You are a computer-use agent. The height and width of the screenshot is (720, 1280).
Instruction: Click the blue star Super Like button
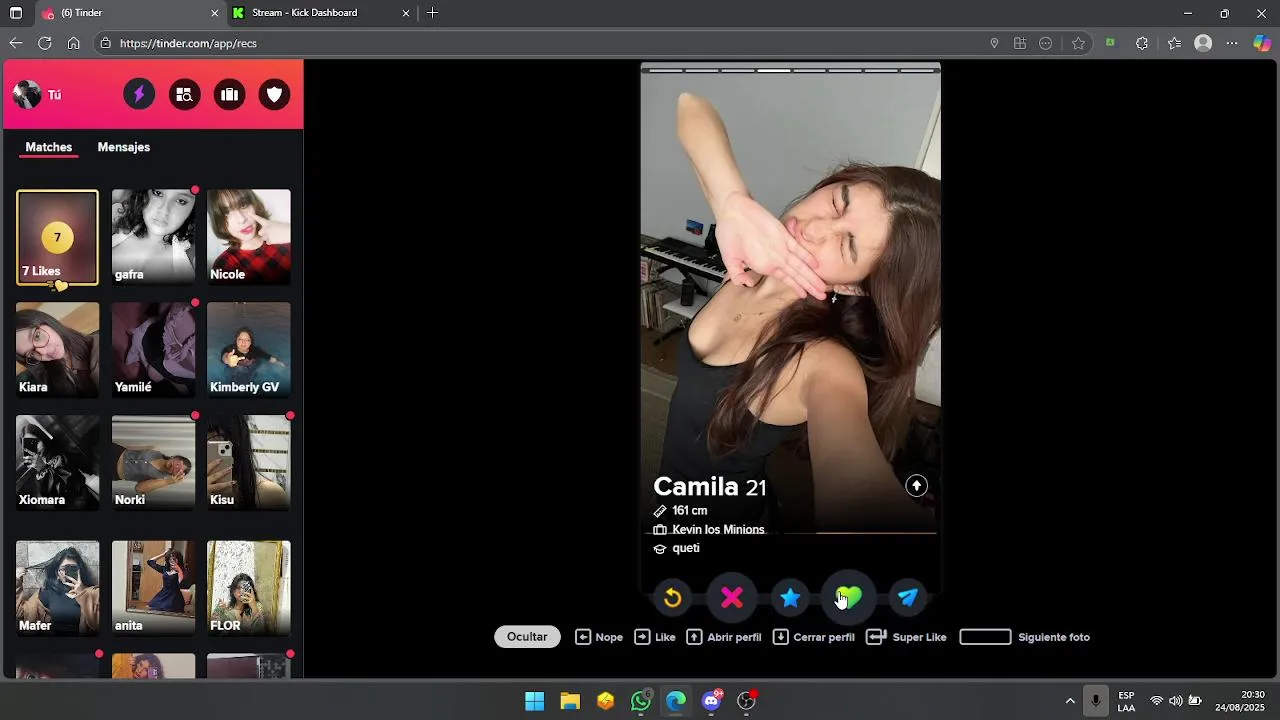click(x=790, y=598)
